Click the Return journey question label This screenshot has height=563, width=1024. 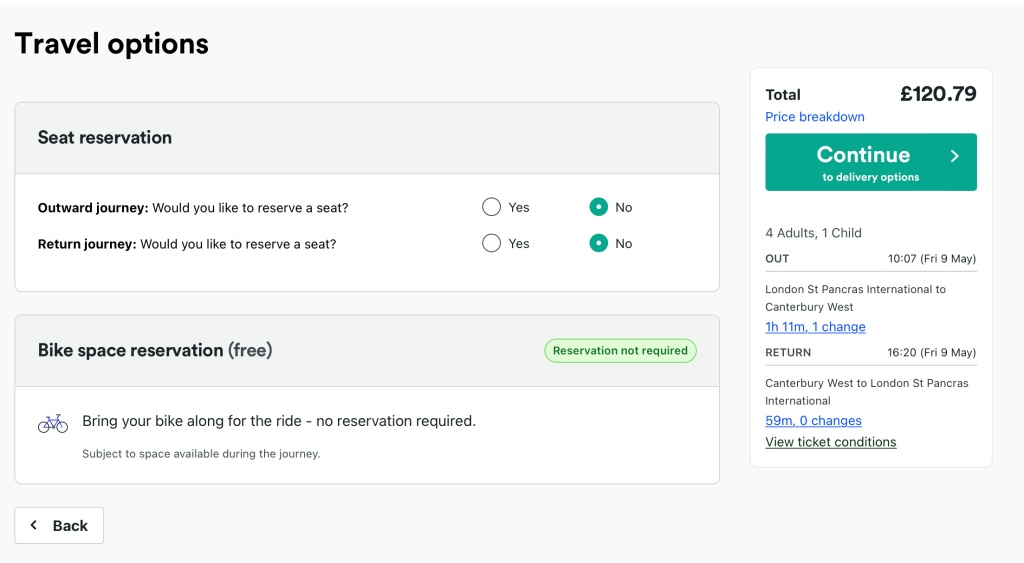[187, 244]
